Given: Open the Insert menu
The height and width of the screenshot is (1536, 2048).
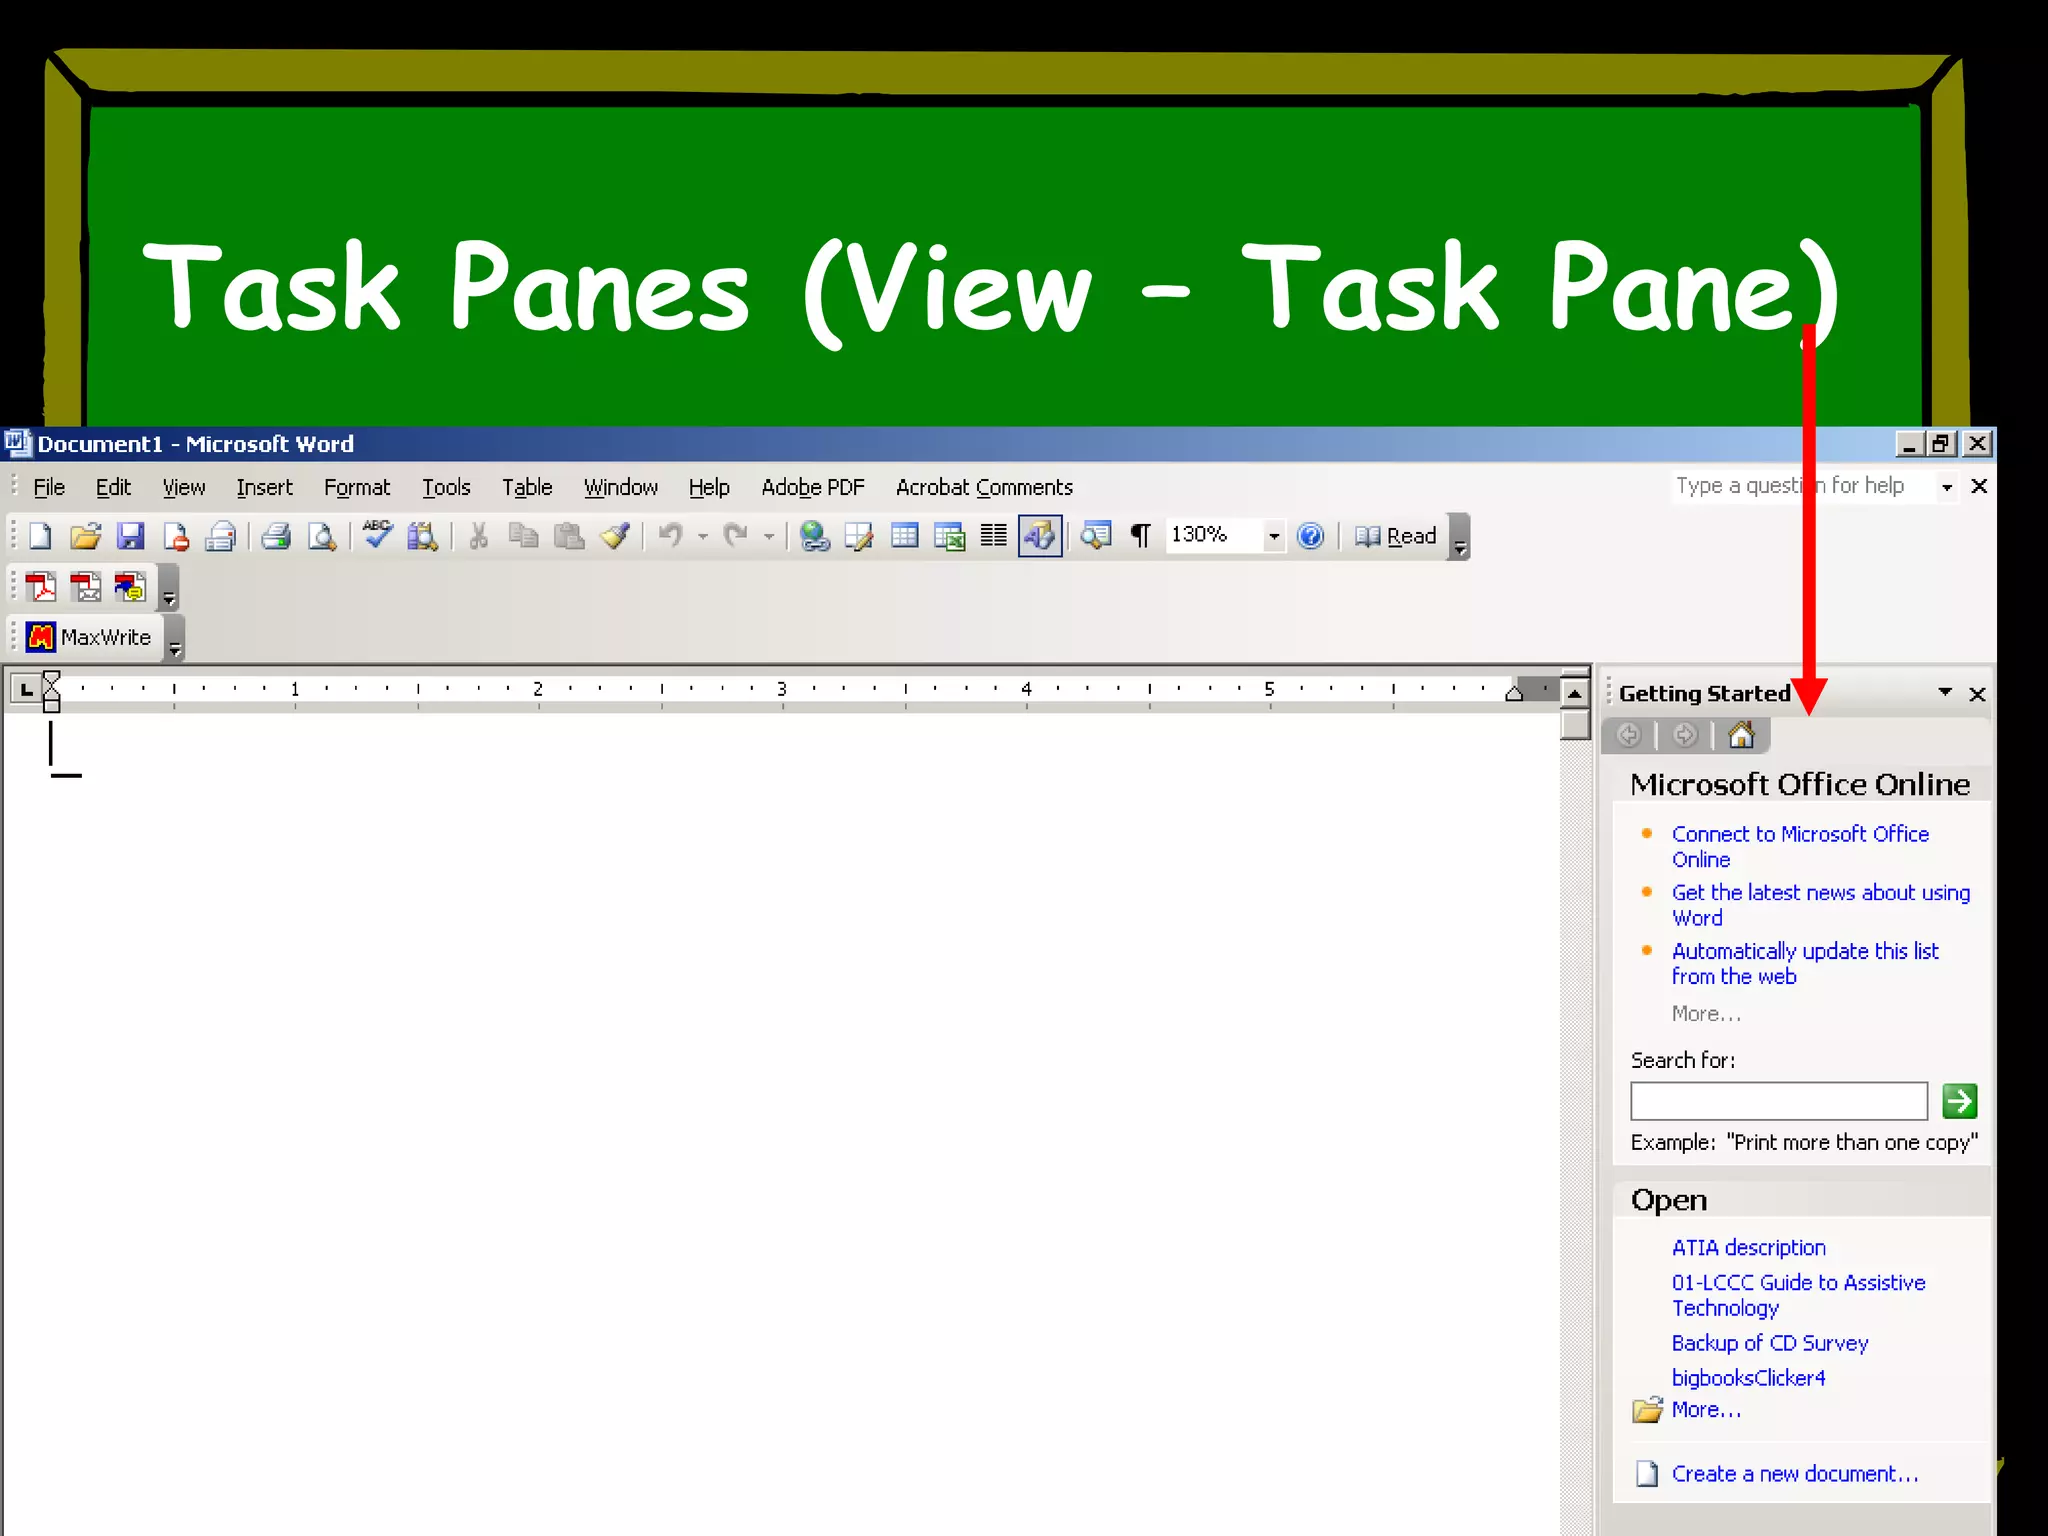Looking at the screenshot, I should click(x=264, y=487).
